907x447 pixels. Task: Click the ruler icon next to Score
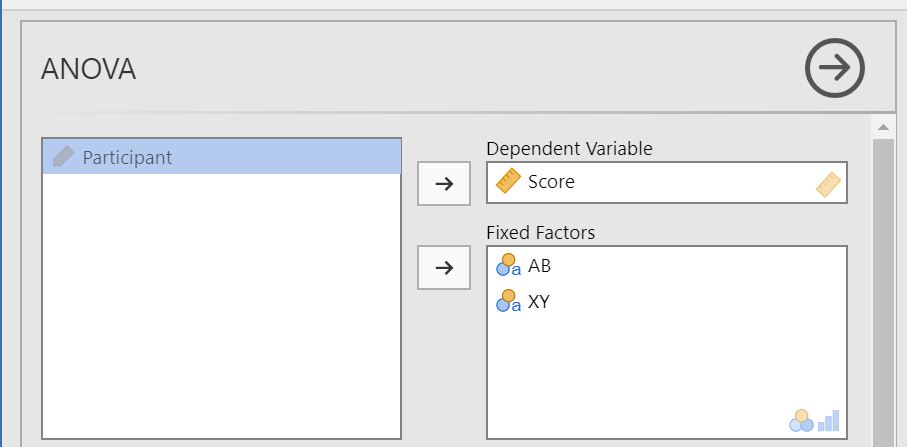(509, 182)
